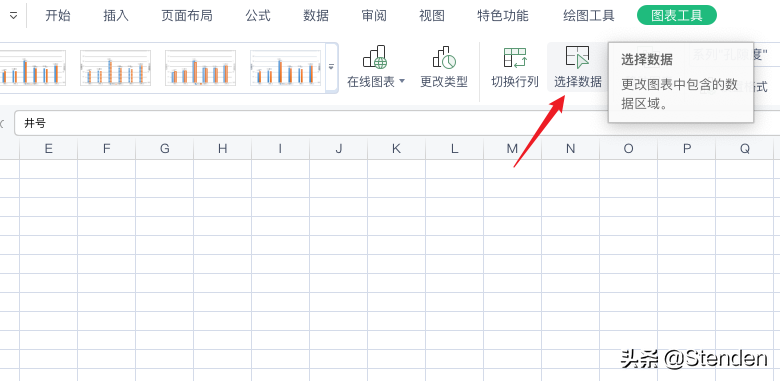Select column I header

[x=281, y=149]
